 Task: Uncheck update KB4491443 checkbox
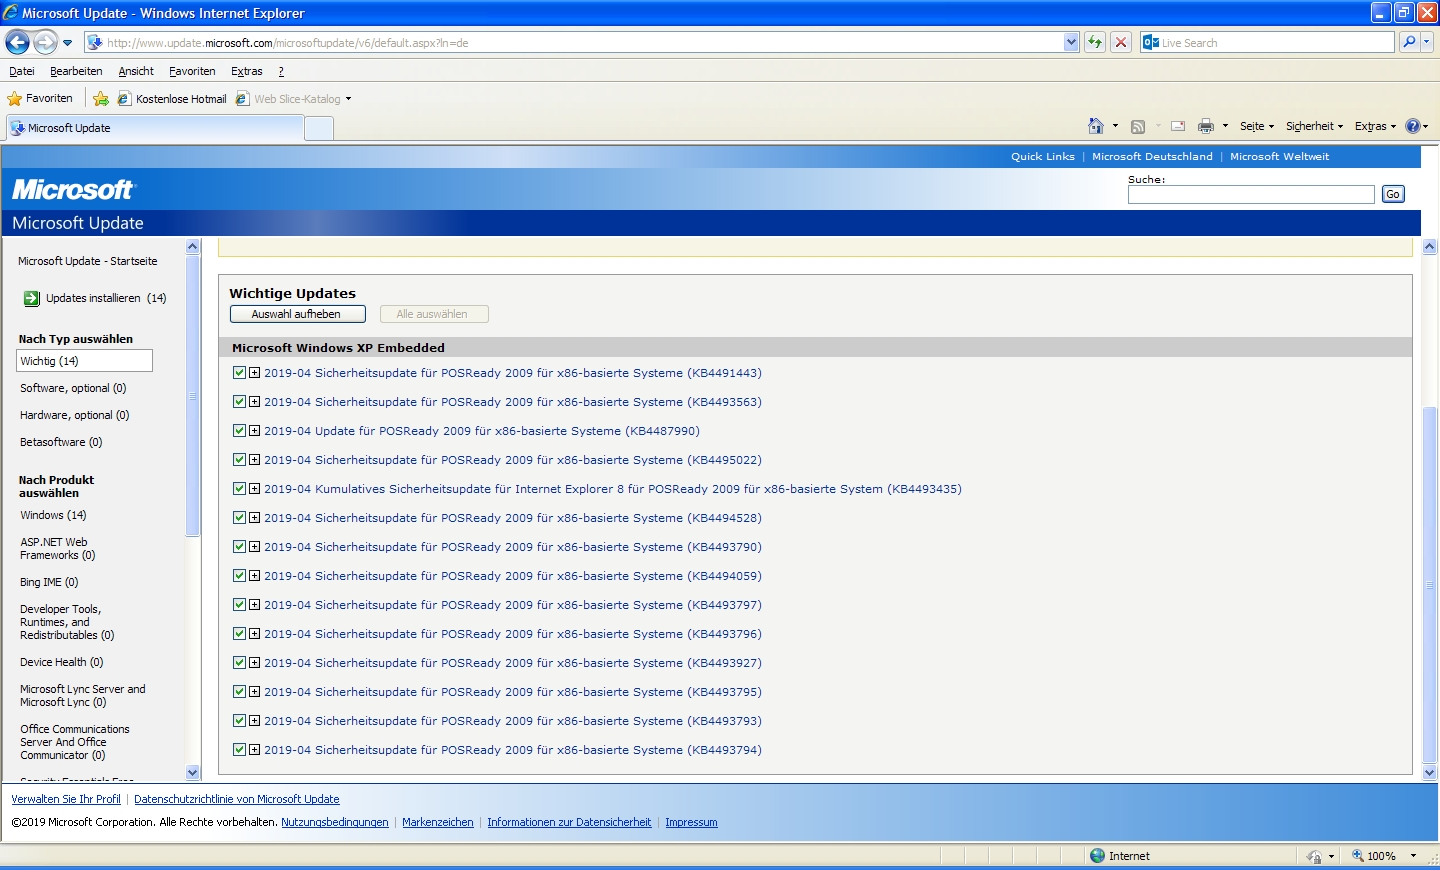(239, 373)
